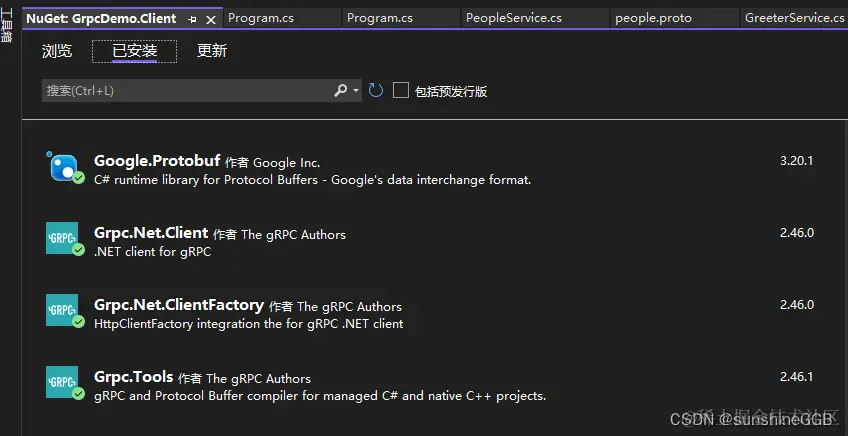Click the 'HttpClientFactory integration' description
This screenshot has height=436, width=848.
[x=249, y=324]
